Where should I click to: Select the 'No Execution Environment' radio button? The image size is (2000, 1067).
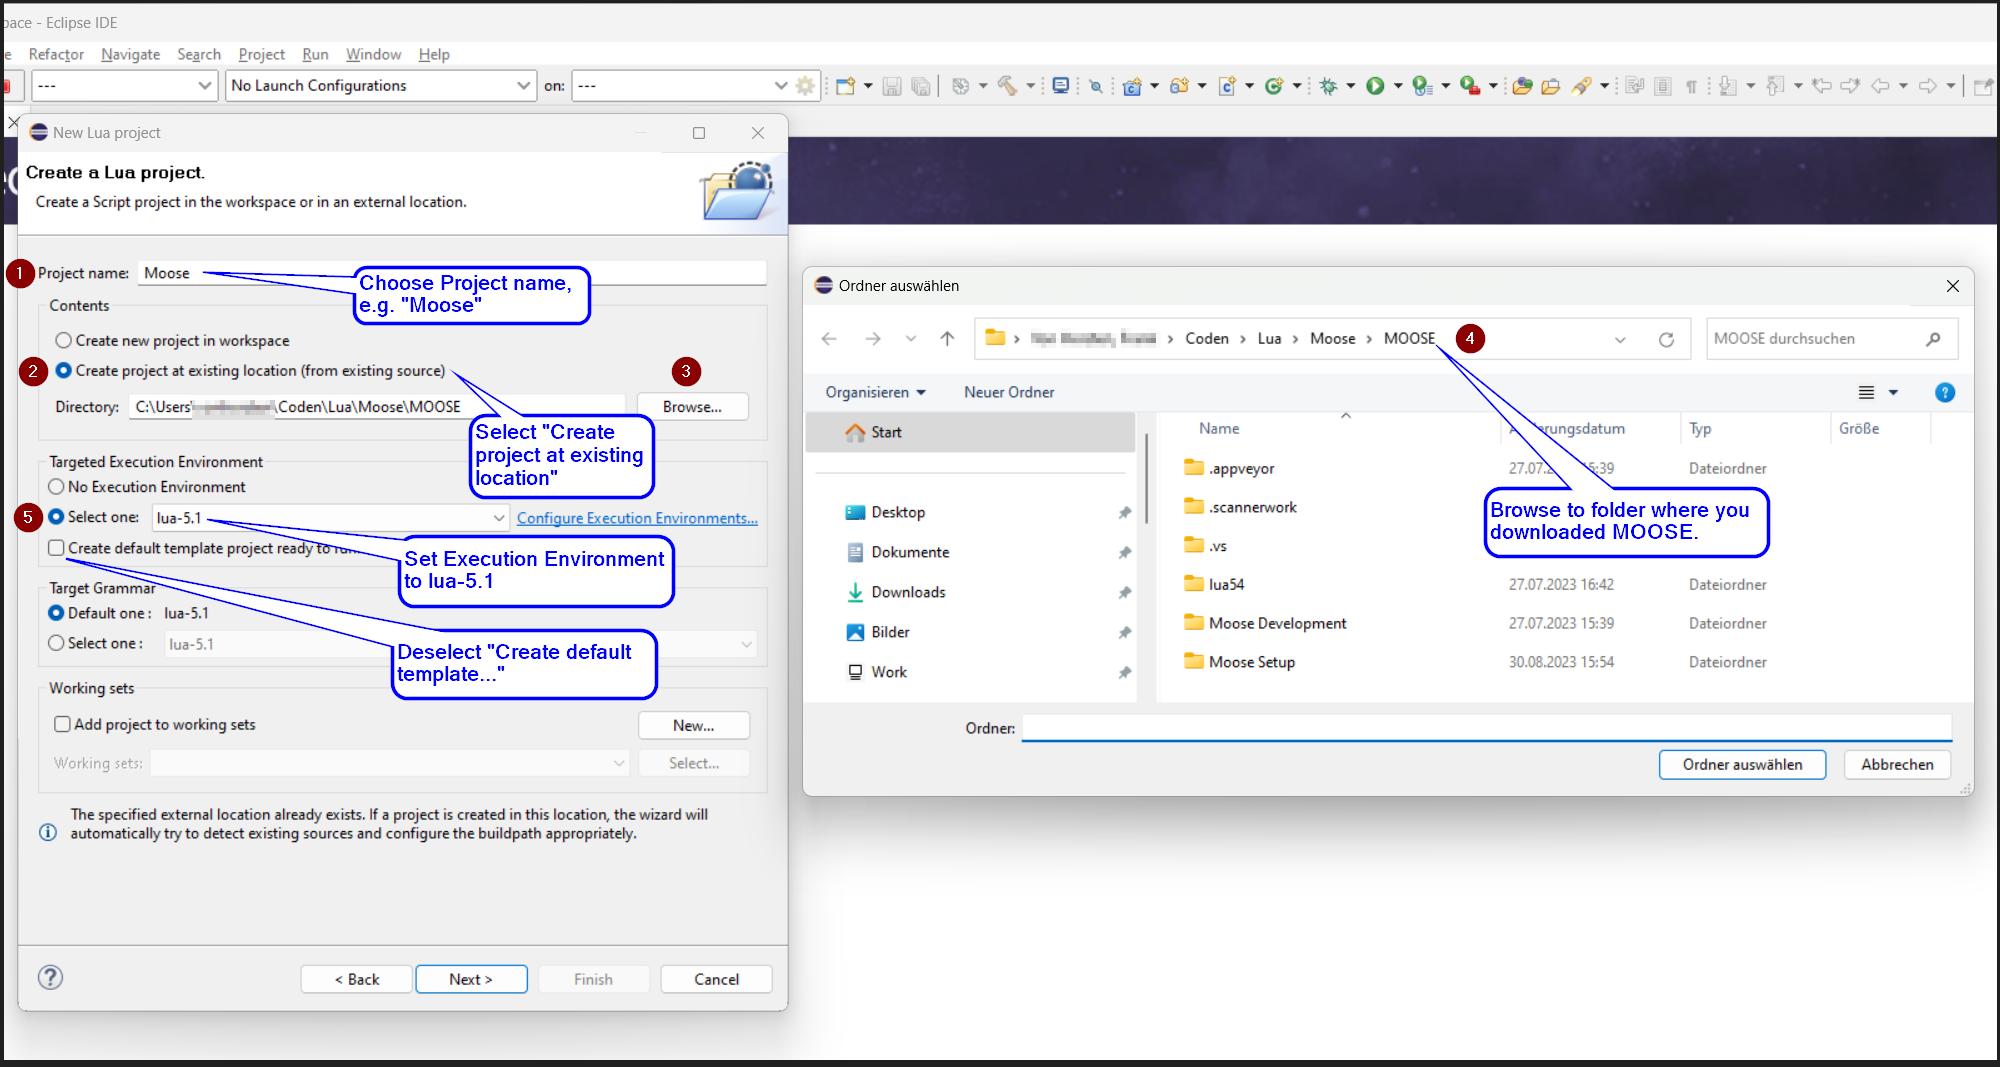(x=56, y=486)
